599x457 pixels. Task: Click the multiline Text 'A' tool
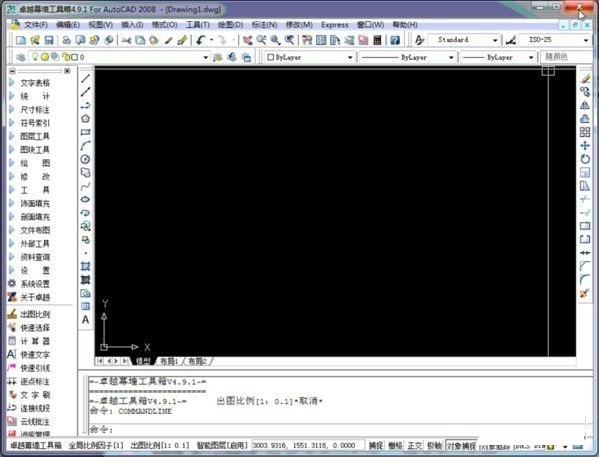tap(86, 319)
